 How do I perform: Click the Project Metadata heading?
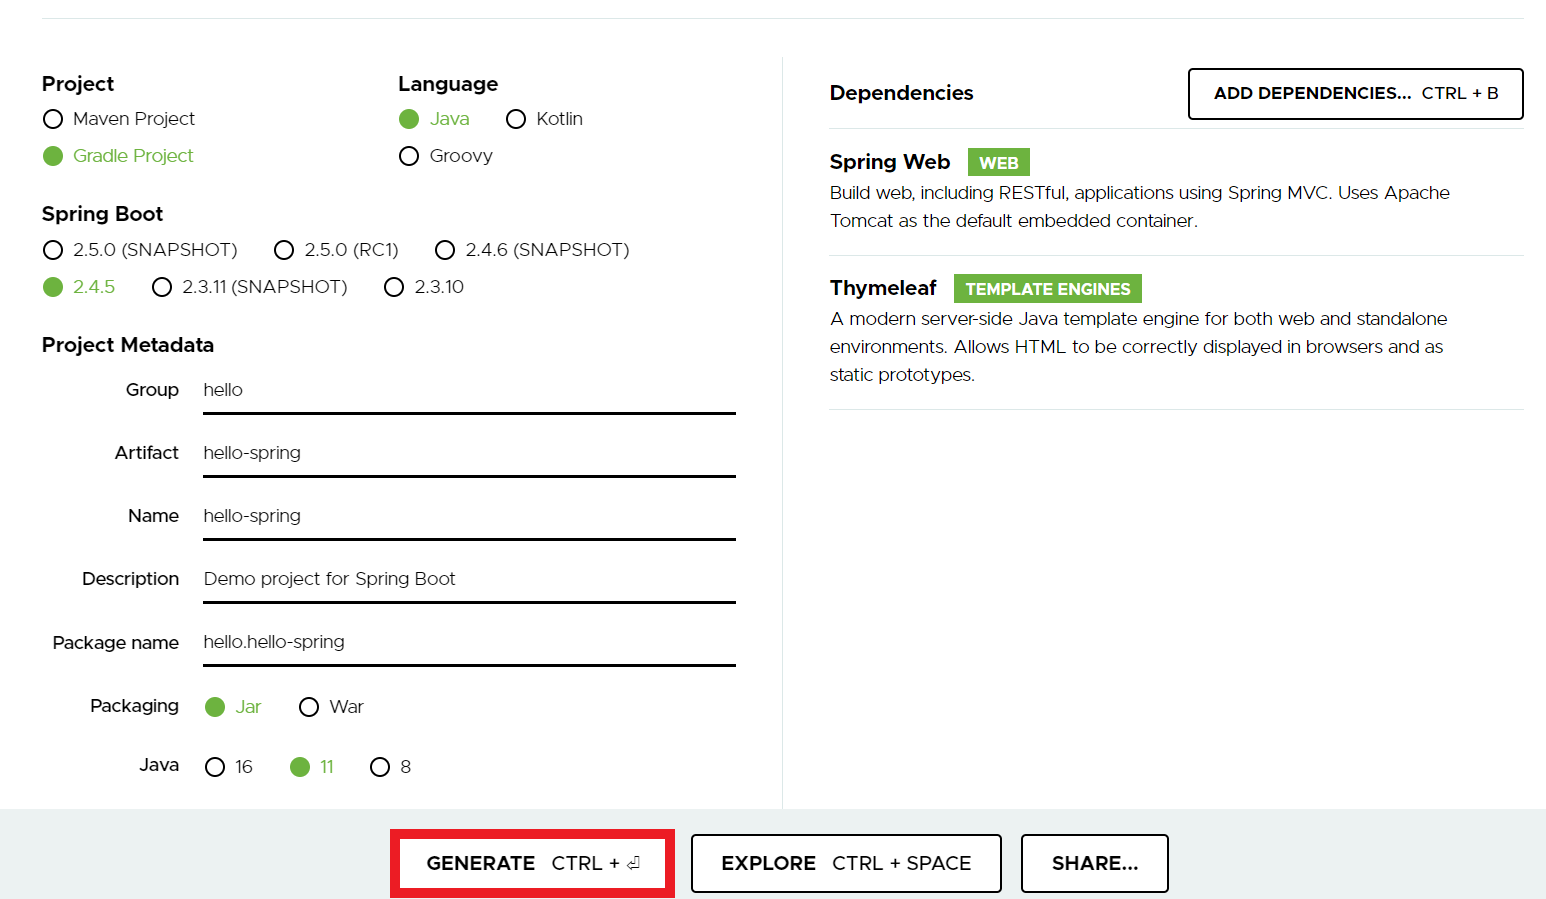tap(128, 345)
